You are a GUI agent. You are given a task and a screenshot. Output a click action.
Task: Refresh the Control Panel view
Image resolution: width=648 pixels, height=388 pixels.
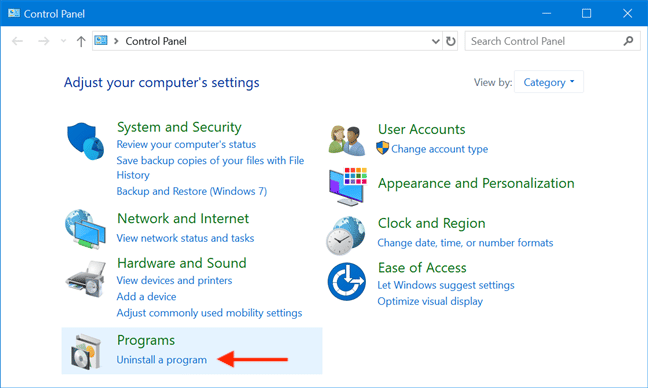[x=450, y=41]
